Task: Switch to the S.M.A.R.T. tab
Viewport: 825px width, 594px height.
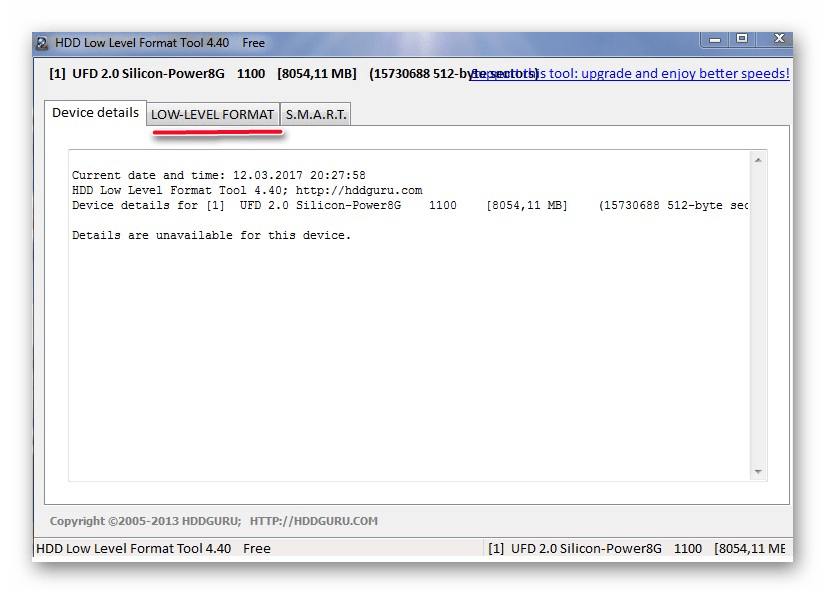Action: pyautogui.click(x=316, y=114)
